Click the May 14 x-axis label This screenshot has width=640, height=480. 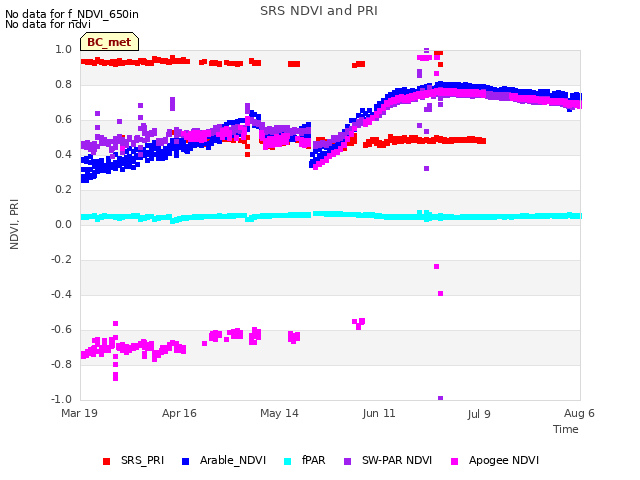(279, 413)
